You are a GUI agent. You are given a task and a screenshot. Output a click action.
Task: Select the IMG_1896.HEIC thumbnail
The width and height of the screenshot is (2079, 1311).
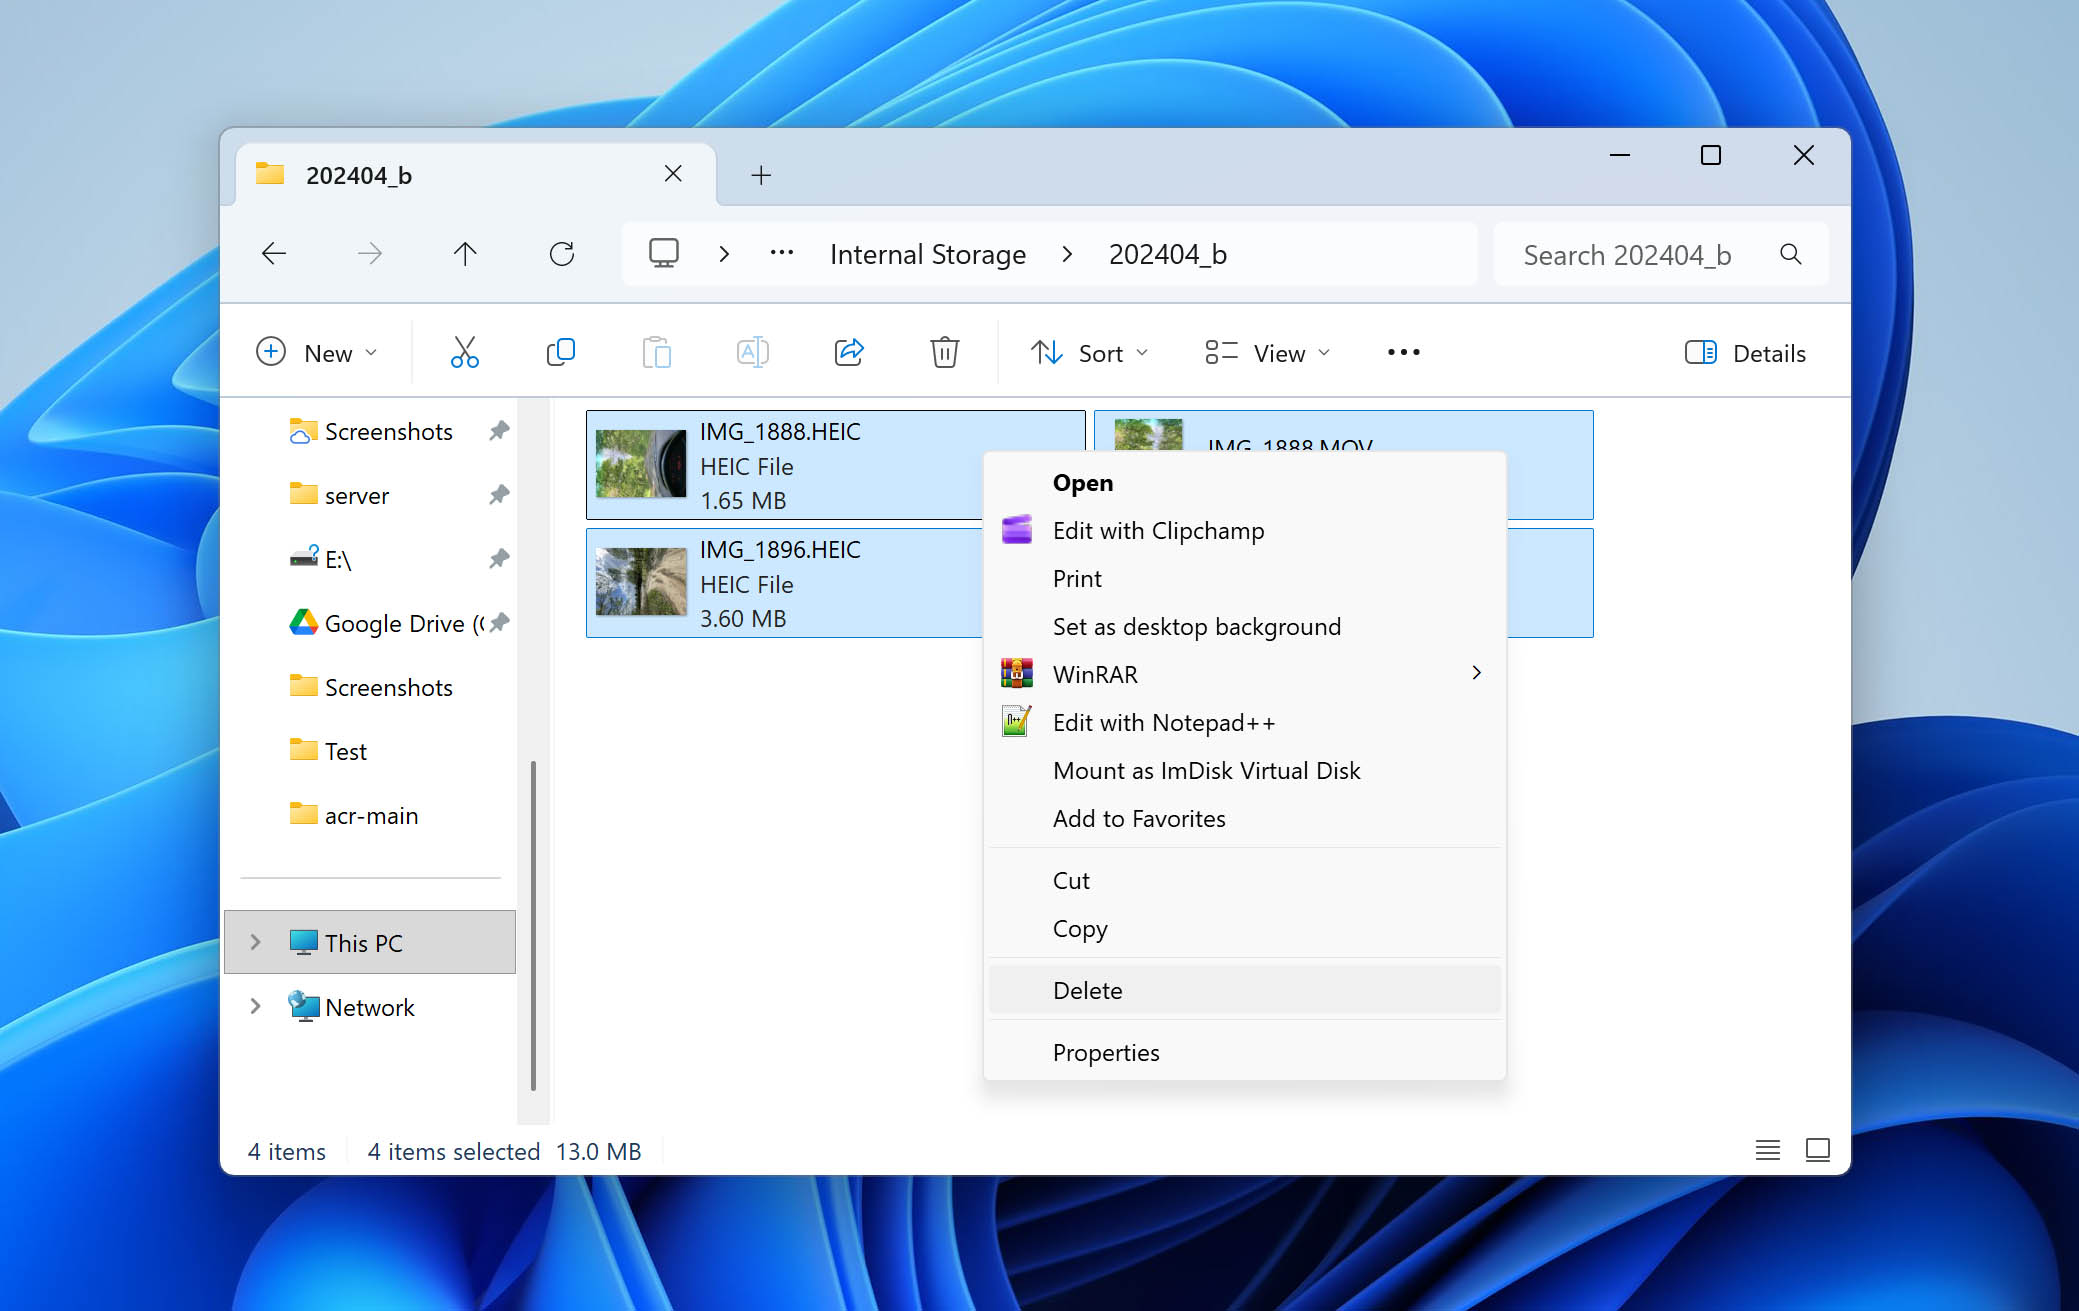point(641,581)
